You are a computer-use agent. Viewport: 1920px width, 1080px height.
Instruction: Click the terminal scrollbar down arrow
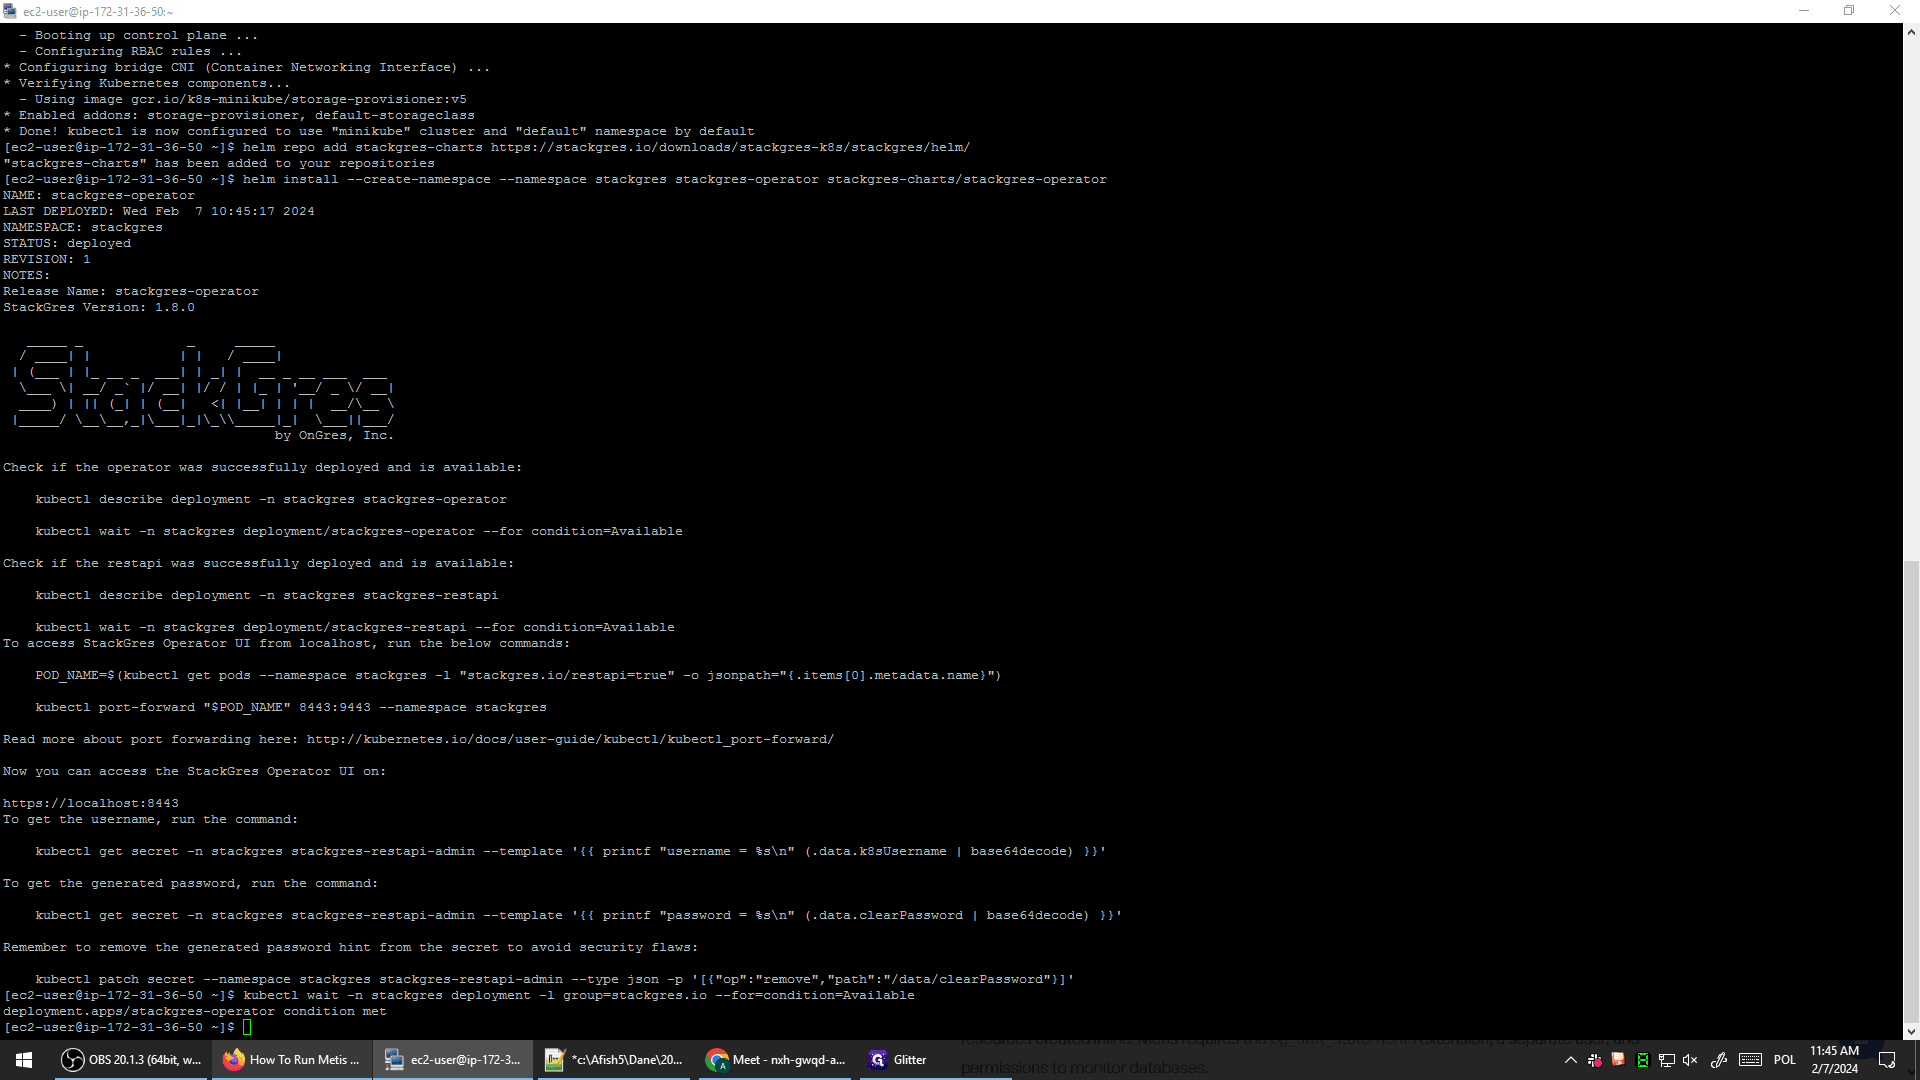1911,1031
